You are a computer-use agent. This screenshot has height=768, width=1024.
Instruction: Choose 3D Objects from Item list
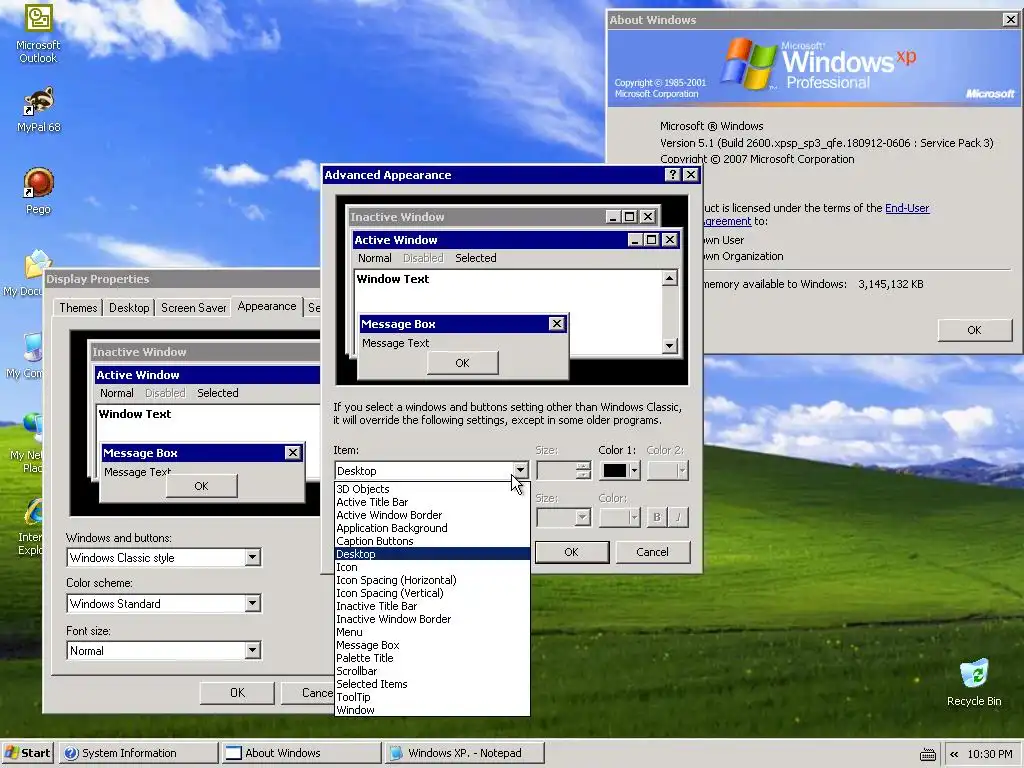(x=432, y=489)
